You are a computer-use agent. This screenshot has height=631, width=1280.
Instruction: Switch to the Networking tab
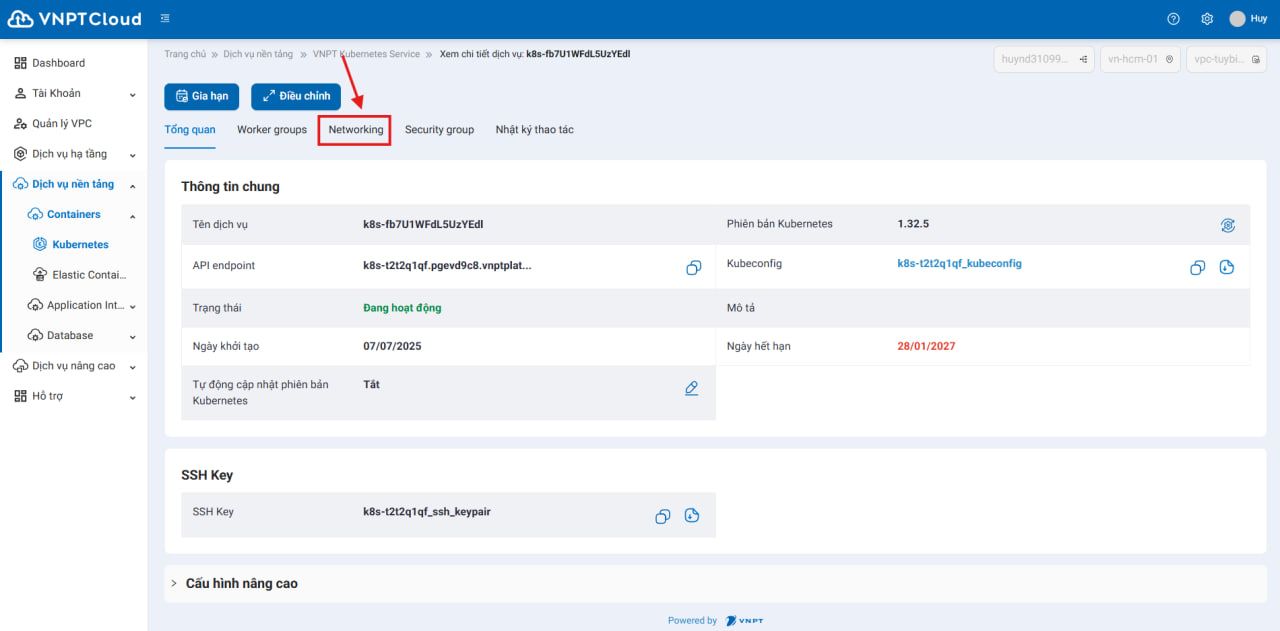click(355, 130)
